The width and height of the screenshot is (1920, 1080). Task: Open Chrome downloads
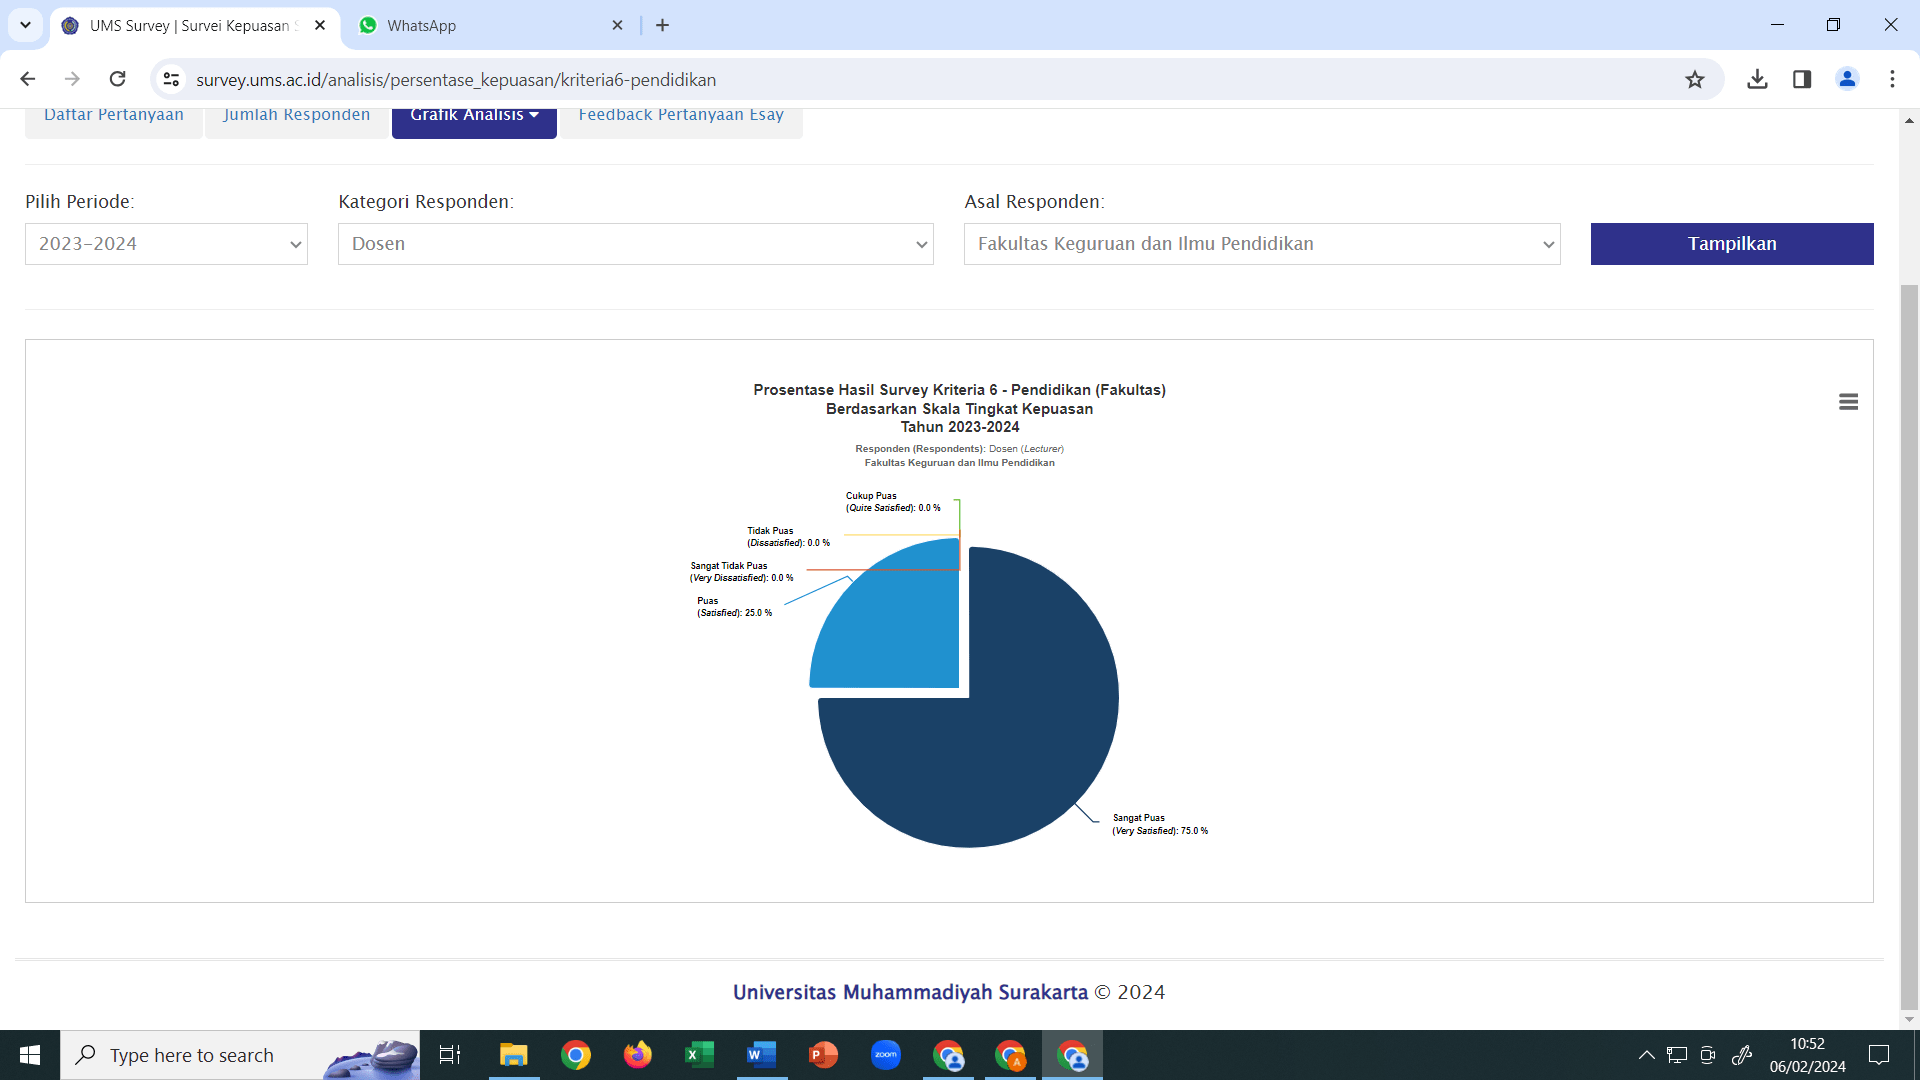(1757, 79)
